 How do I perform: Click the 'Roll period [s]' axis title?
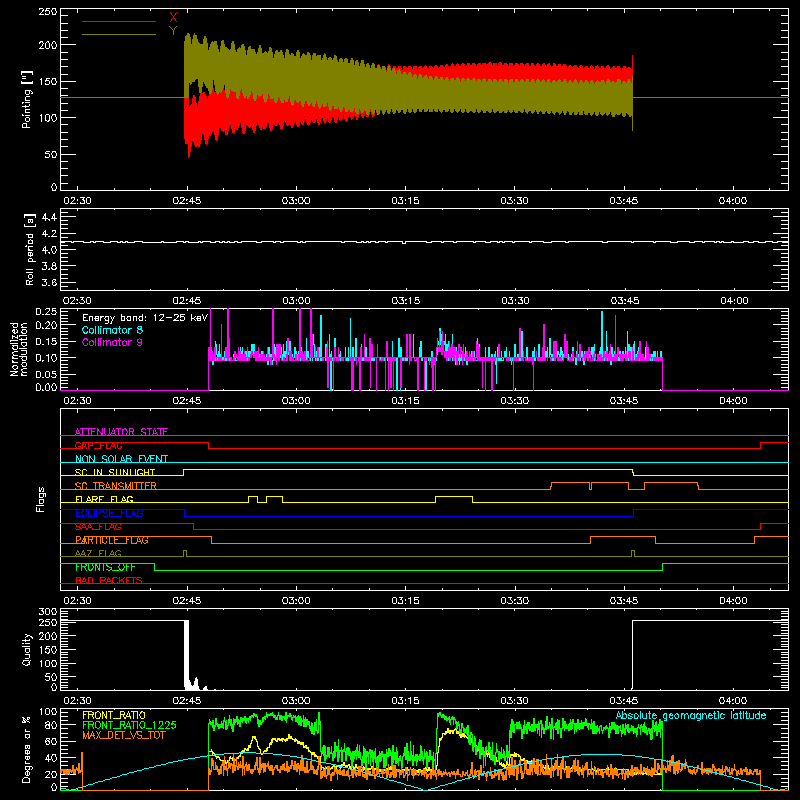(x=30, y=249)
